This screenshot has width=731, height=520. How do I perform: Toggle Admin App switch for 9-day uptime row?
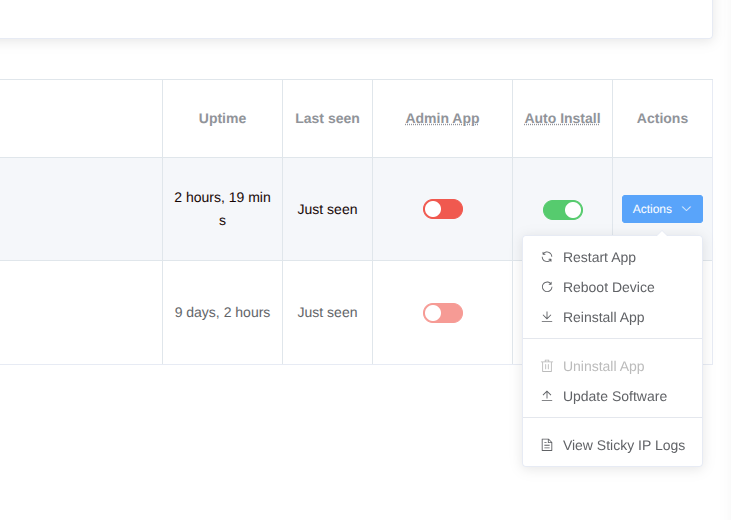(x=442, y=313)
